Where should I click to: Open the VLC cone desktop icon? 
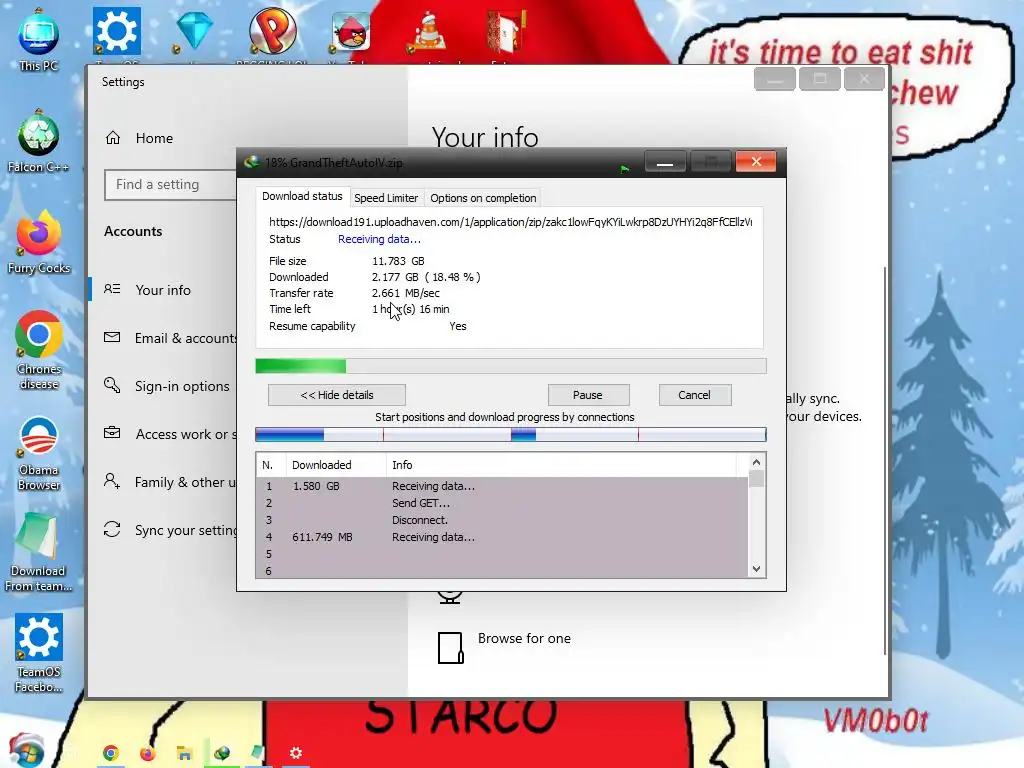point(428,31)
